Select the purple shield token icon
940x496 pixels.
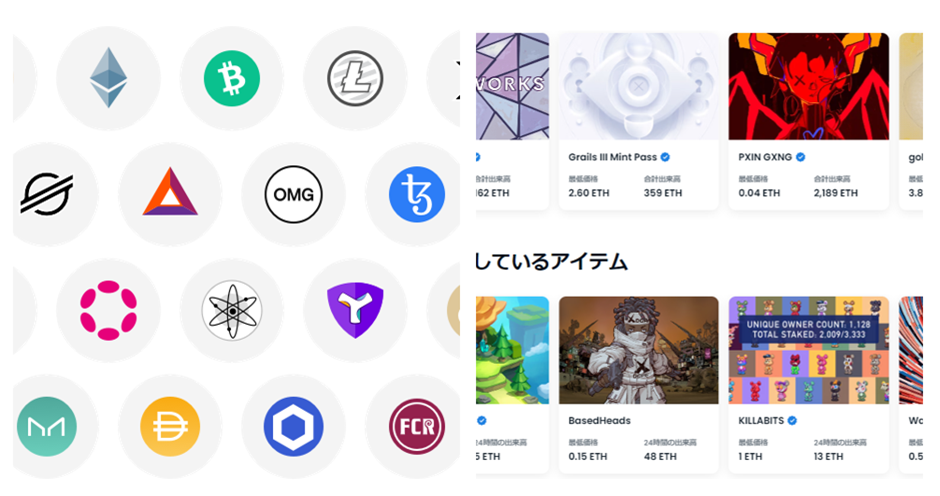(x=355, y=310)
